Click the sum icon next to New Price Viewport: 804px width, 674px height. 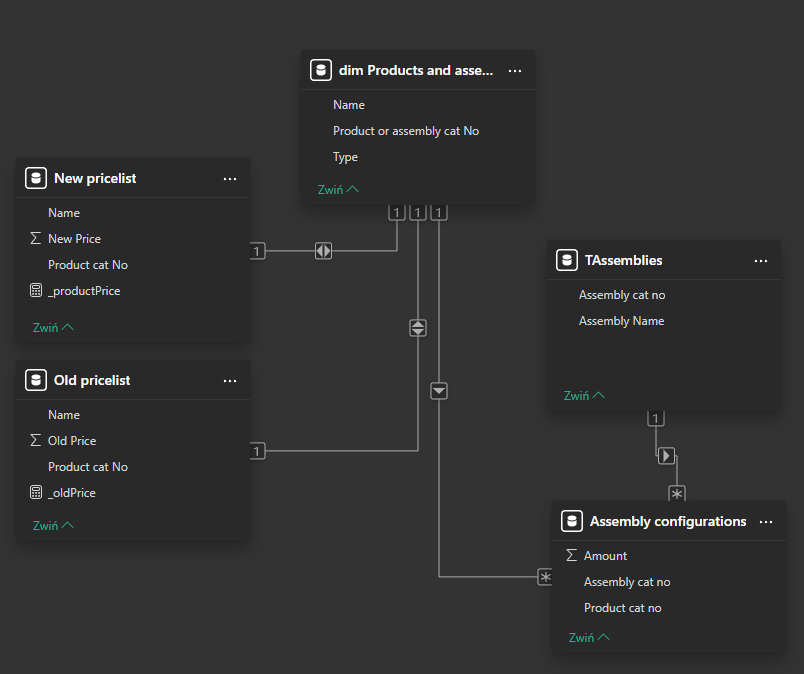click(35, 239)
